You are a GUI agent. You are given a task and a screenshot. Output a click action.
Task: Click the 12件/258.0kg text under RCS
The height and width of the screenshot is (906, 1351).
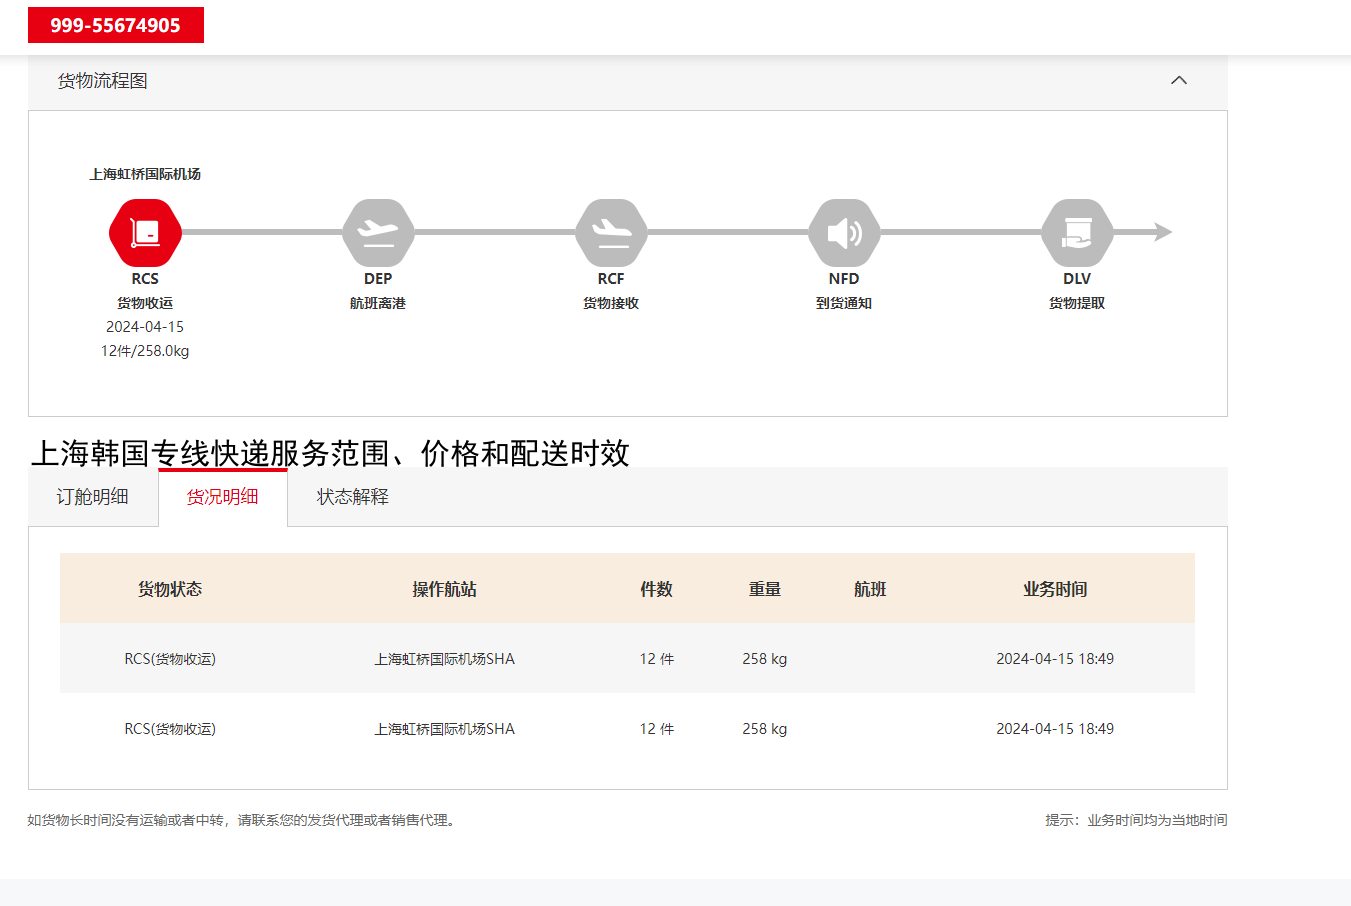(x=145, y=351)
